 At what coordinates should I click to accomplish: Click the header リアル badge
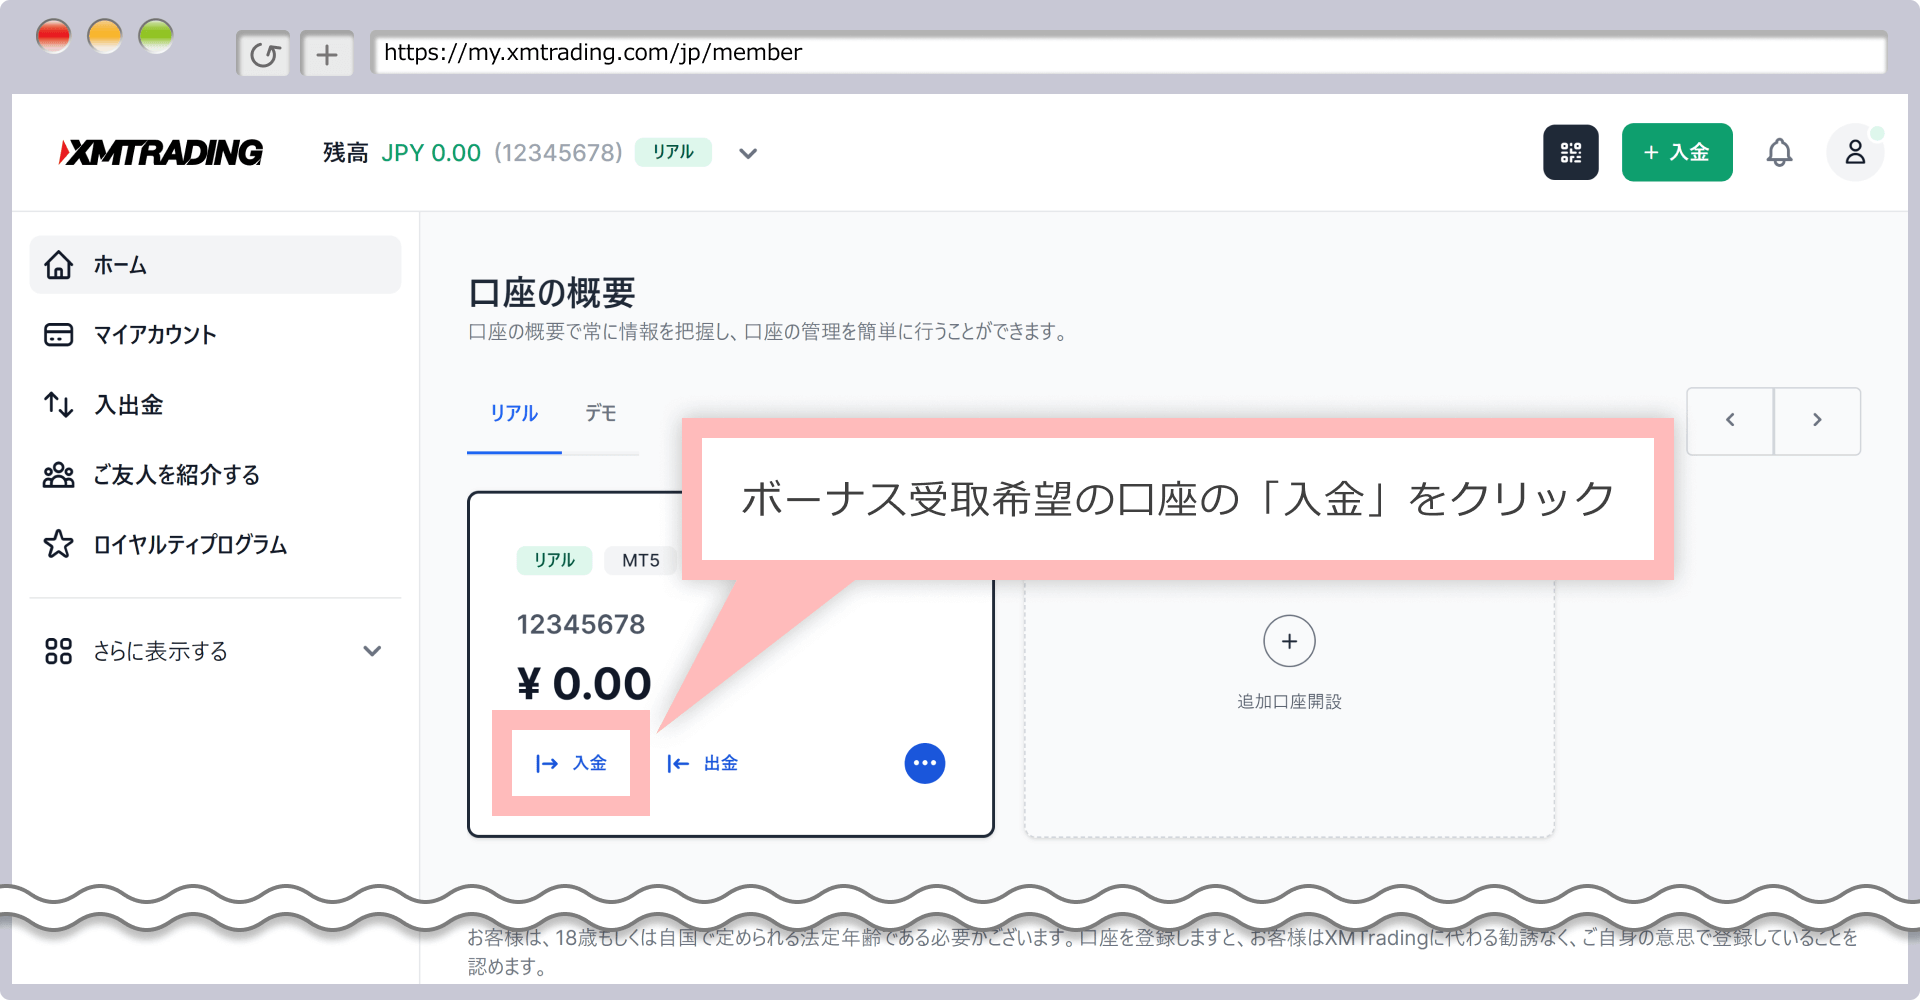673,152
